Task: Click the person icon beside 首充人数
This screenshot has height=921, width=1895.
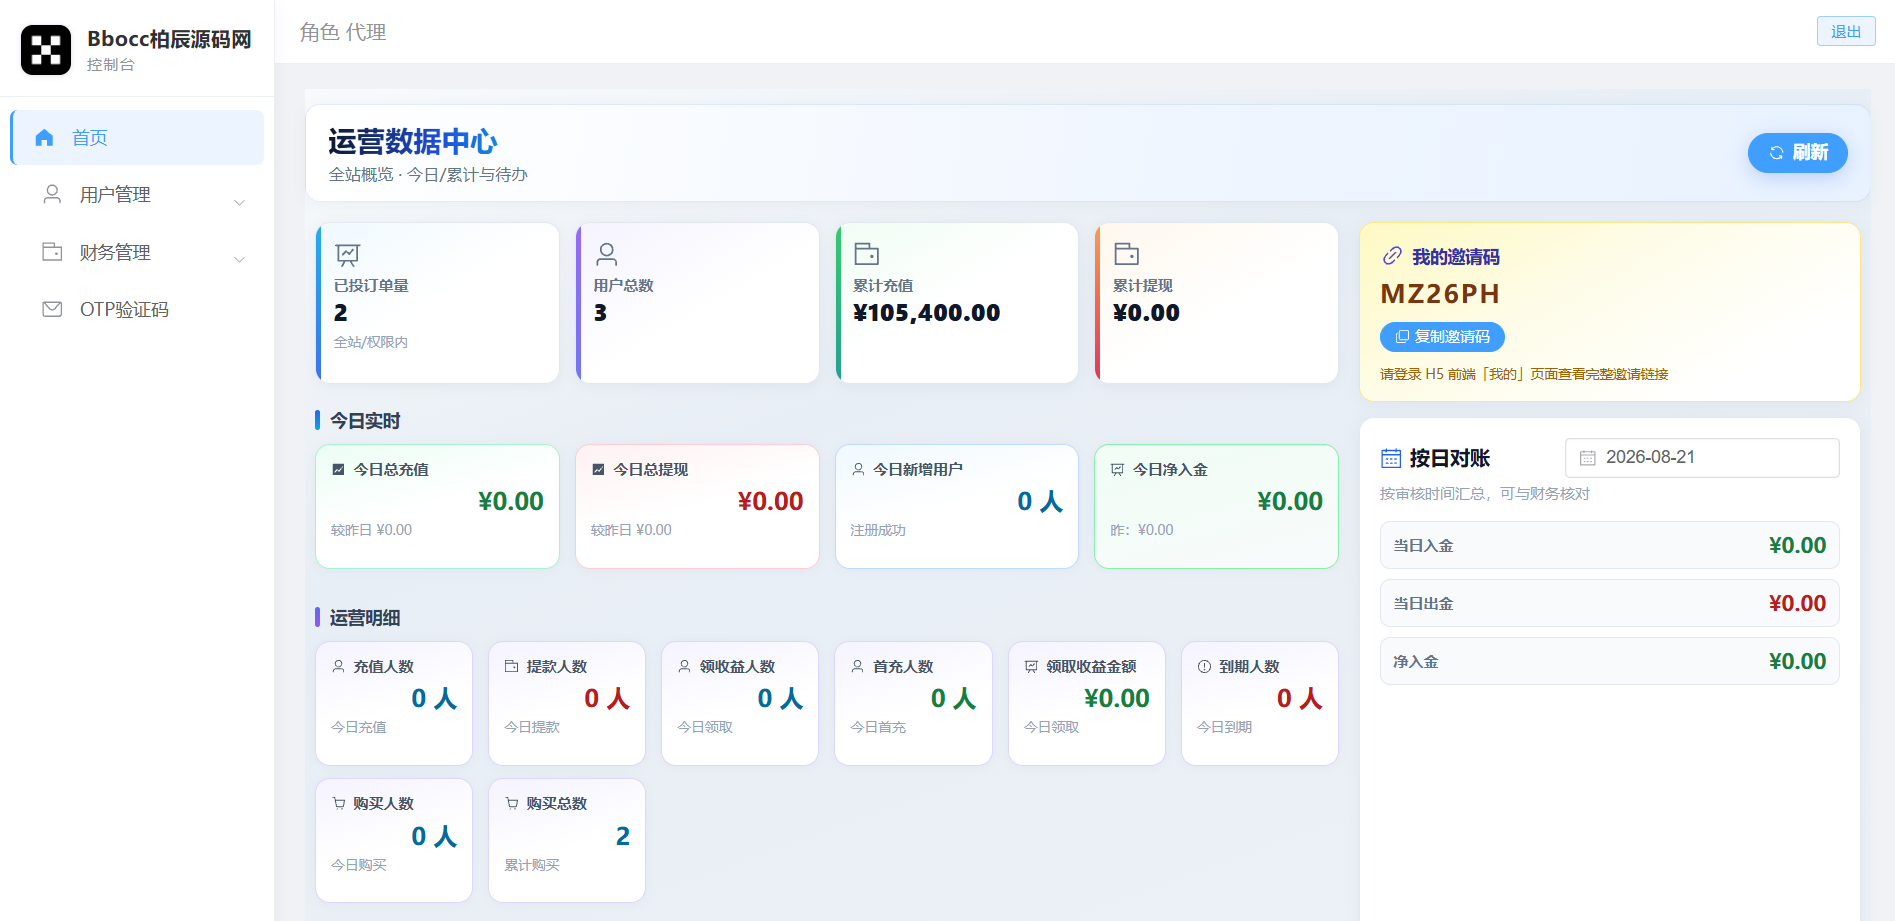Action: 857,666
